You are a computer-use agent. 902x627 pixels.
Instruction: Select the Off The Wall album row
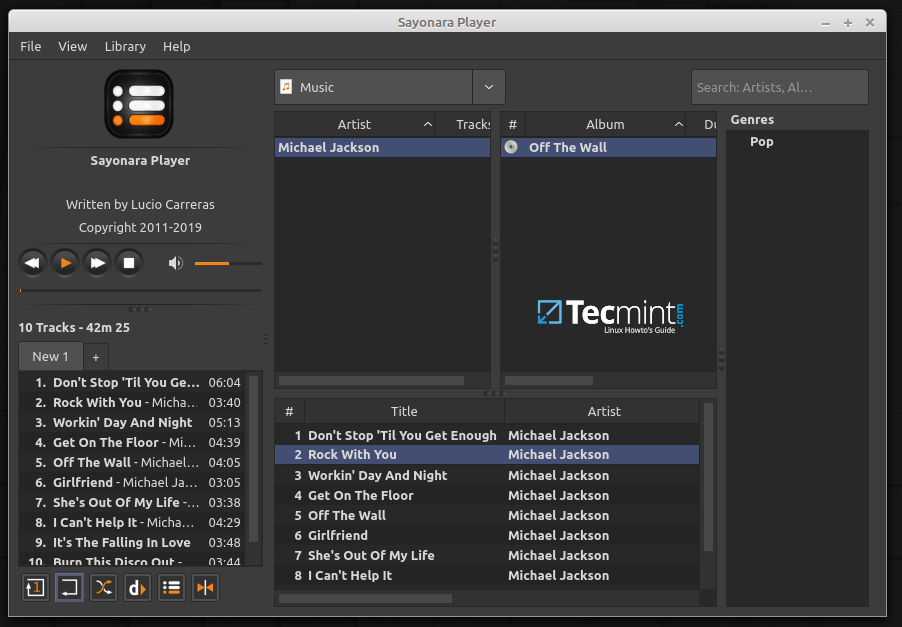pyautogui.click(x=609, y=147)
